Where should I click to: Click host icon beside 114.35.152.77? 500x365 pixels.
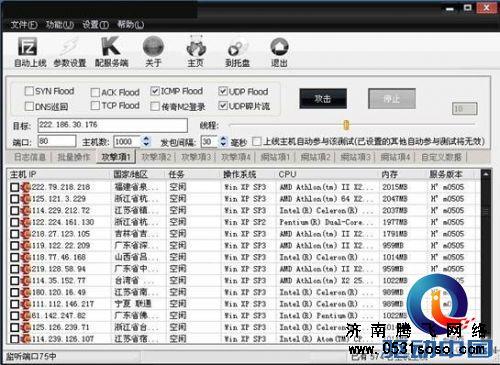[x=26, y=280]
